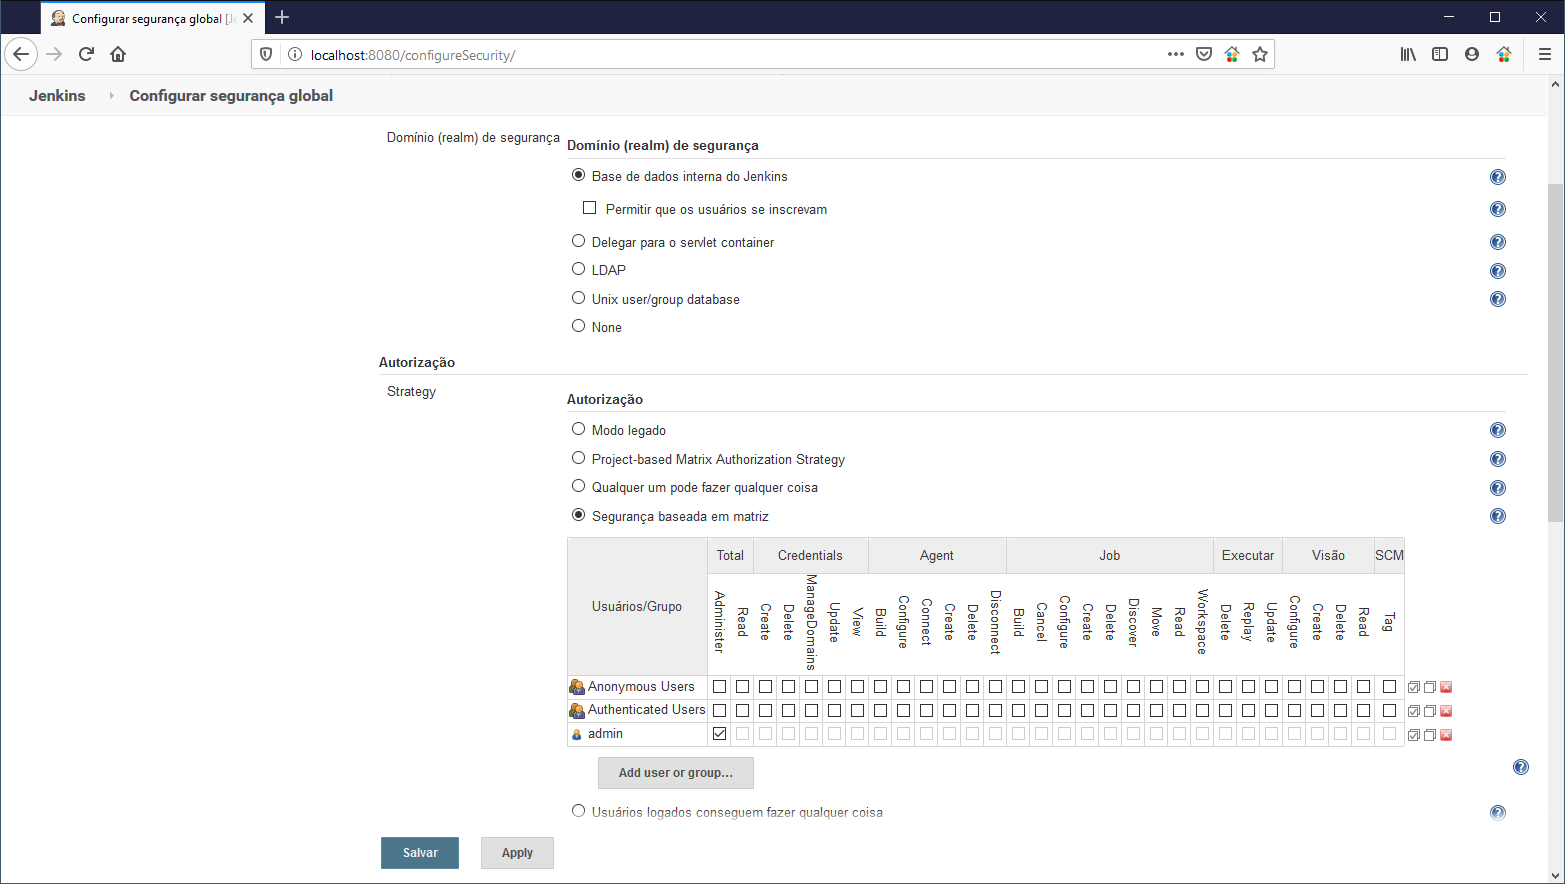Remove the admin row from matrix
The width and height of the screenshot is (1565, 884).
[x=1446, y=735]
